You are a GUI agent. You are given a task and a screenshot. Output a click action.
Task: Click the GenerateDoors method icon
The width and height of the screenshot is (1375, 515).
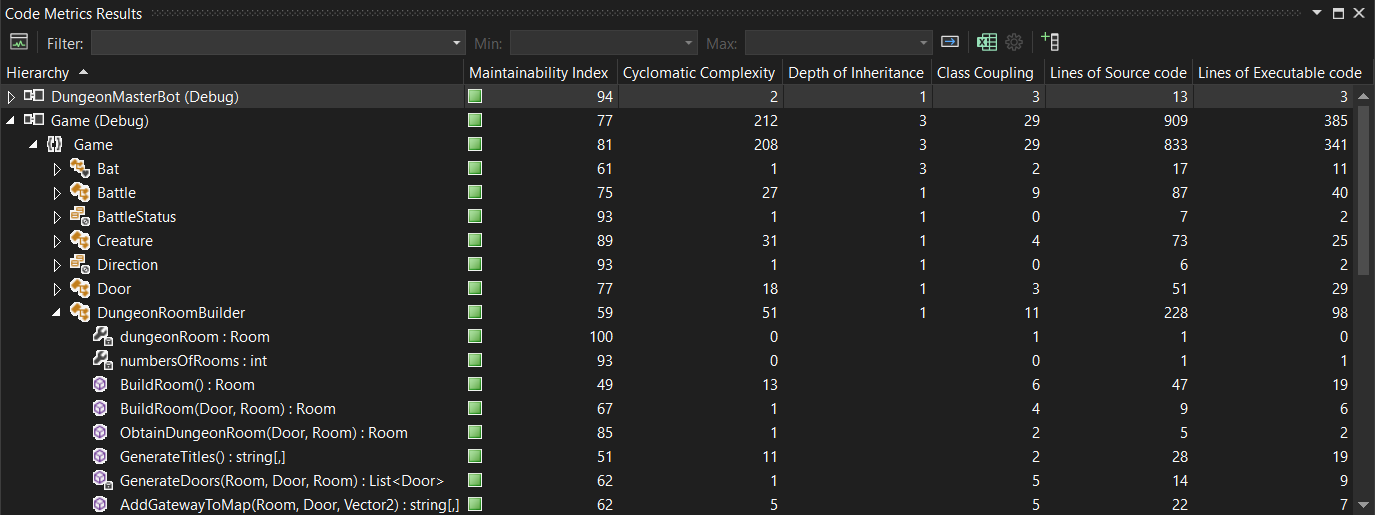pyautogui.click(x=101, y=481)
